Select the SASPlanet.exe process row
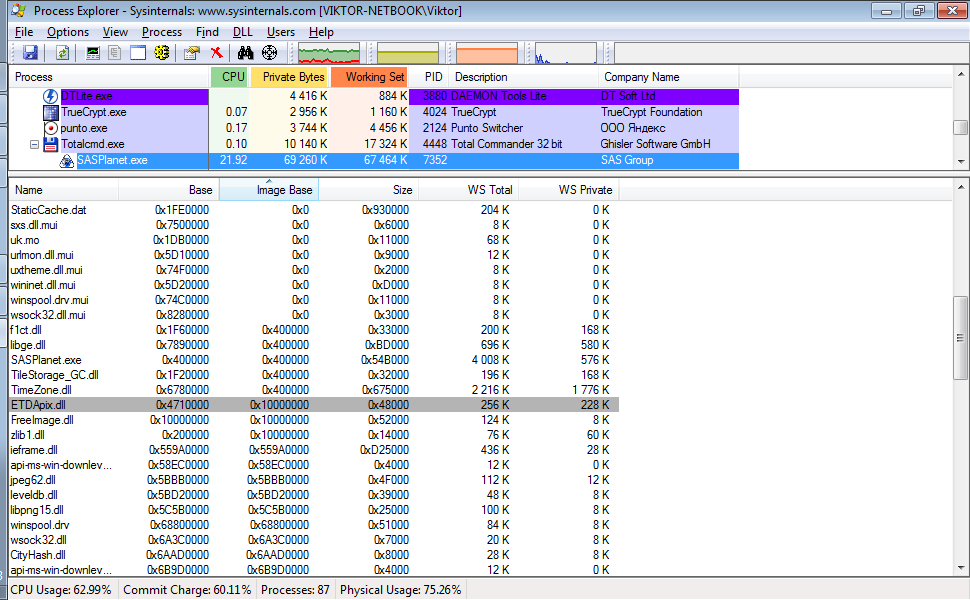Screen dimensions: 970x600 tap(112, 160)
